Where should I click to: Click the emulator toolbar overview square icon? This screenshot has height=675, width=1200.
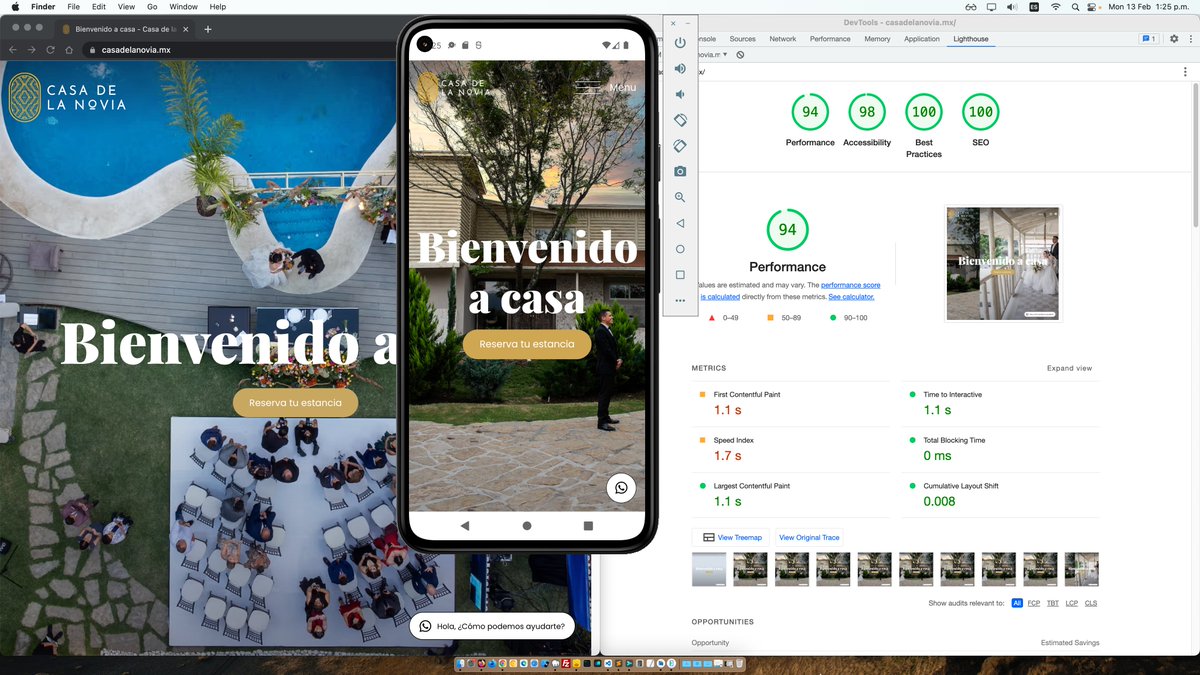tap(680, 275)
